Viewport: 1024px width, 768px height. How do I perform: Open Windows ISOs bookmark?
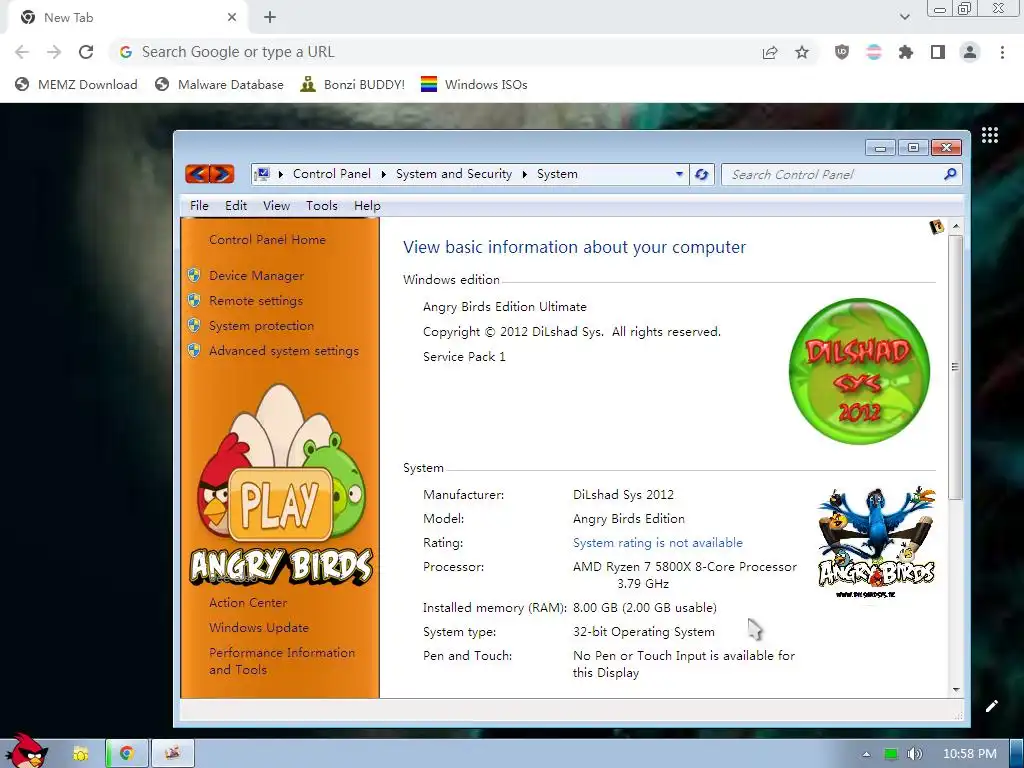474,84
